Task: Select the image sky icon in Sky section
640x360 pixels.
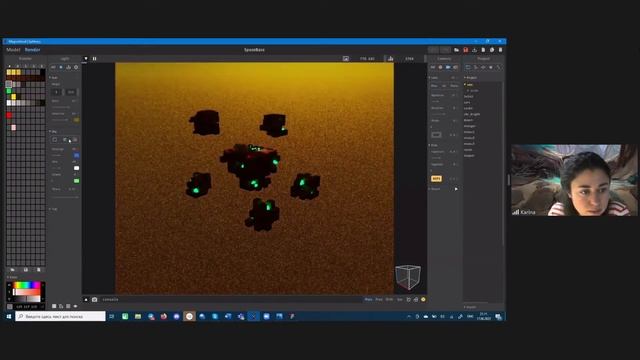Action: click(x=75, y=140)
